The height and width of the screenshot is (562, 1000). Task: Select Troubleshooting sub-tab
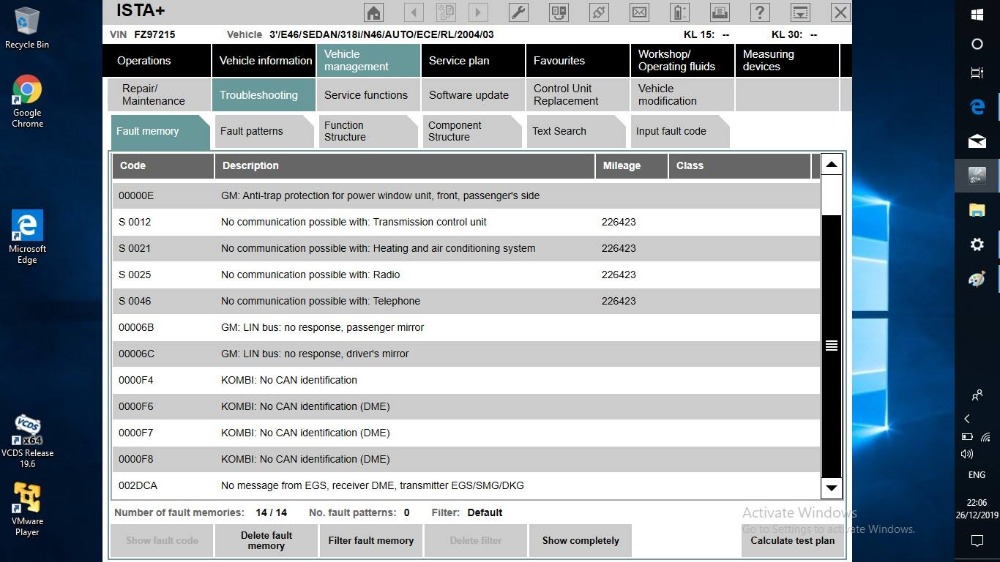click(x=263, y=94)
